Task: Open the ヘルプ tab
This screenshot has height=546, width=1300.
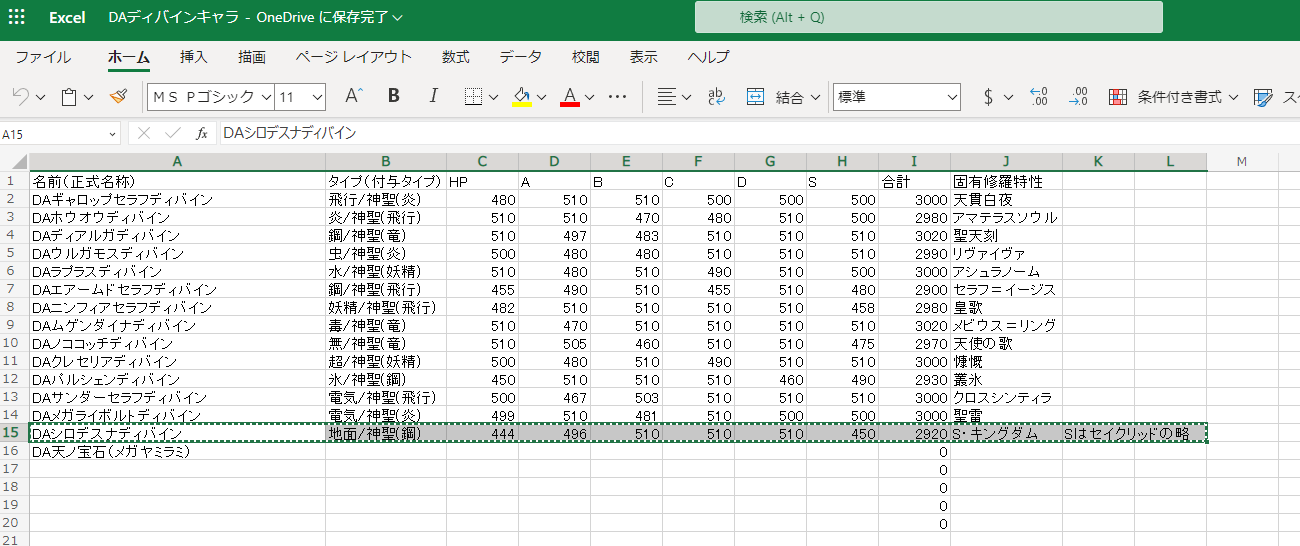Action: click(708, 57)
